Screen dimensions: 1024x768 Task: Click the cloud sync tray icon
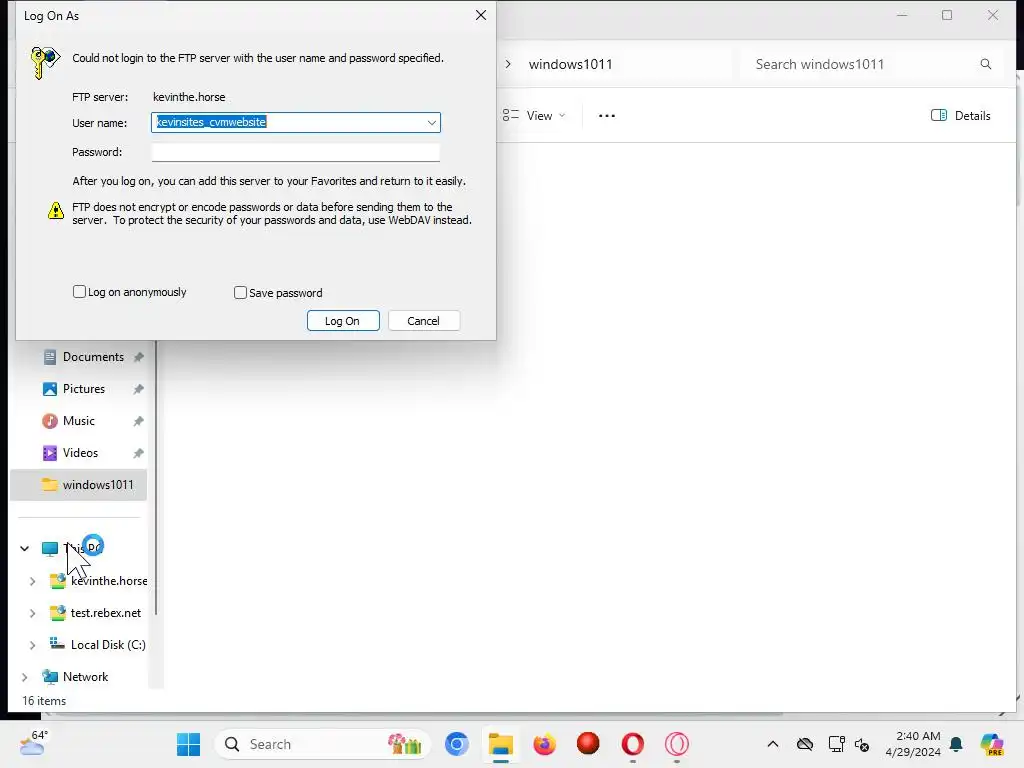tap(805, 744)
